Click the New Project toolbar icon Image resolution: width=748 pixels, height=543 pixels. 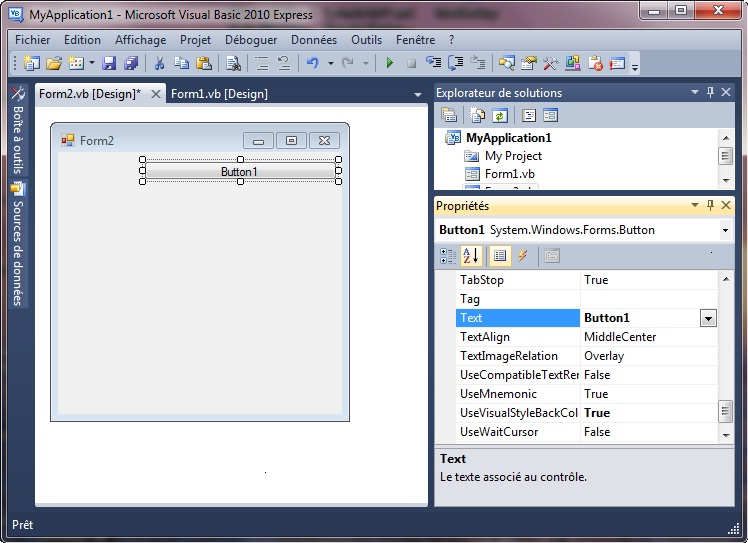tap(31, 63)
